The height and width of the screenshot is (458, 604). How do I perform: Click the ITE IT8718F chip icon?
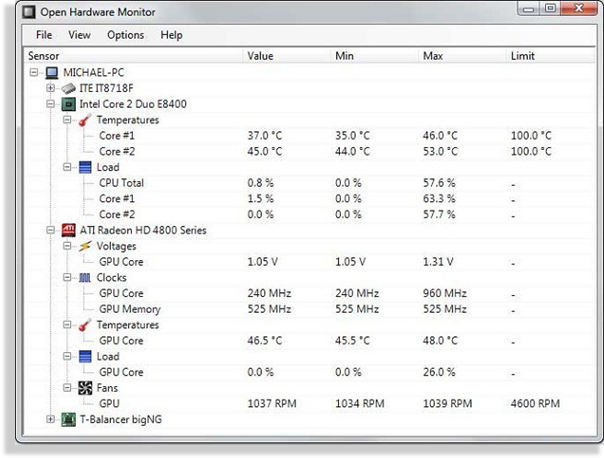69,88
